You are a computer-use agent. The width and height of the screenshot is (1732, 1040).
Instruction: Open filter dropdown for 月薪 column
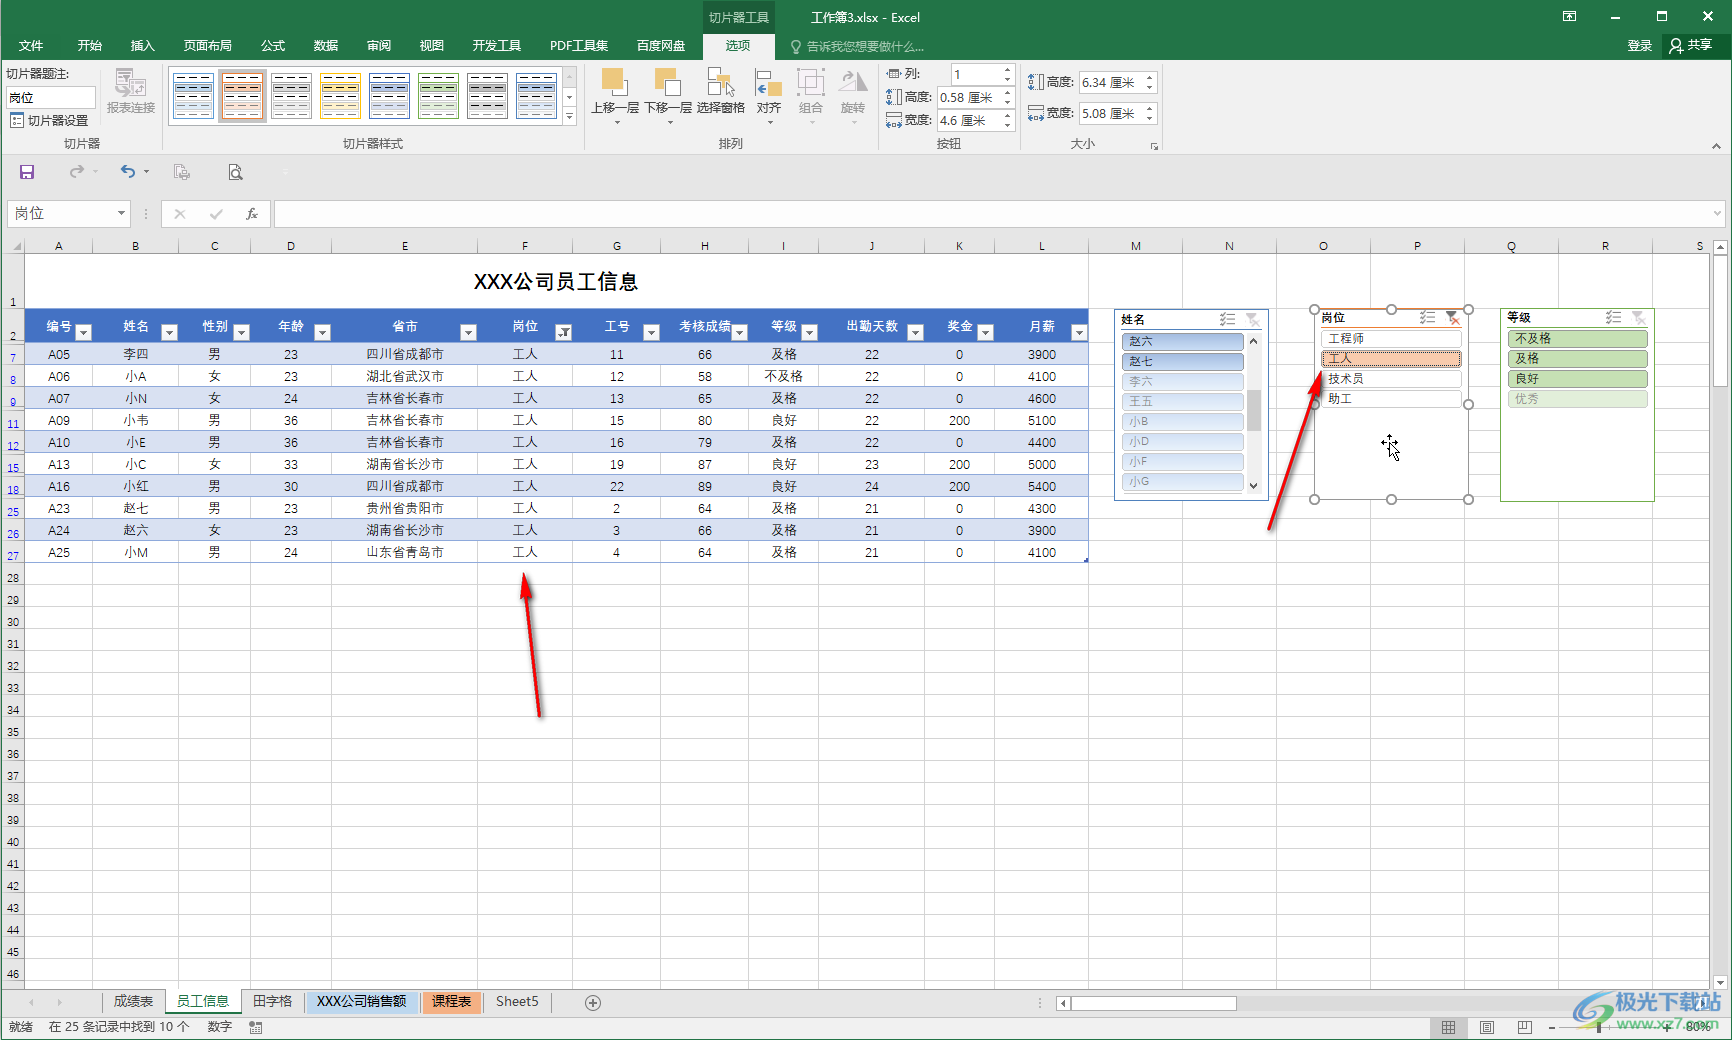pos(1079,332)
